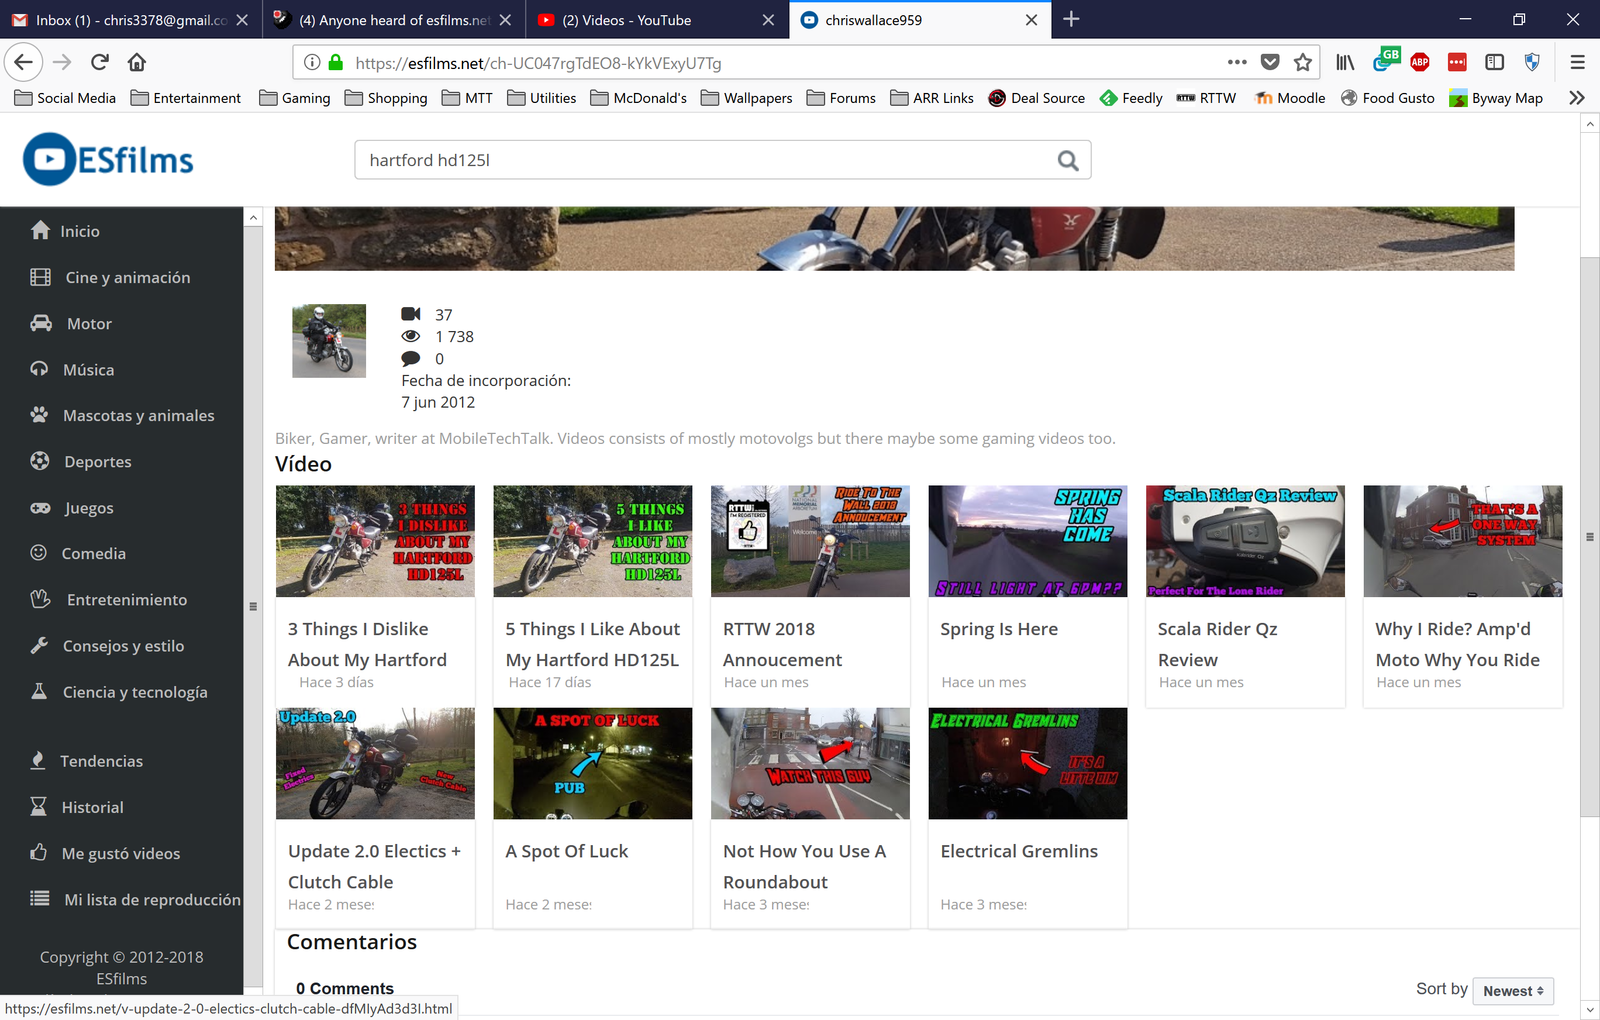The image size is (1600, 1020).
Task: Go to browser home page icon
Action: coord(137,62)
